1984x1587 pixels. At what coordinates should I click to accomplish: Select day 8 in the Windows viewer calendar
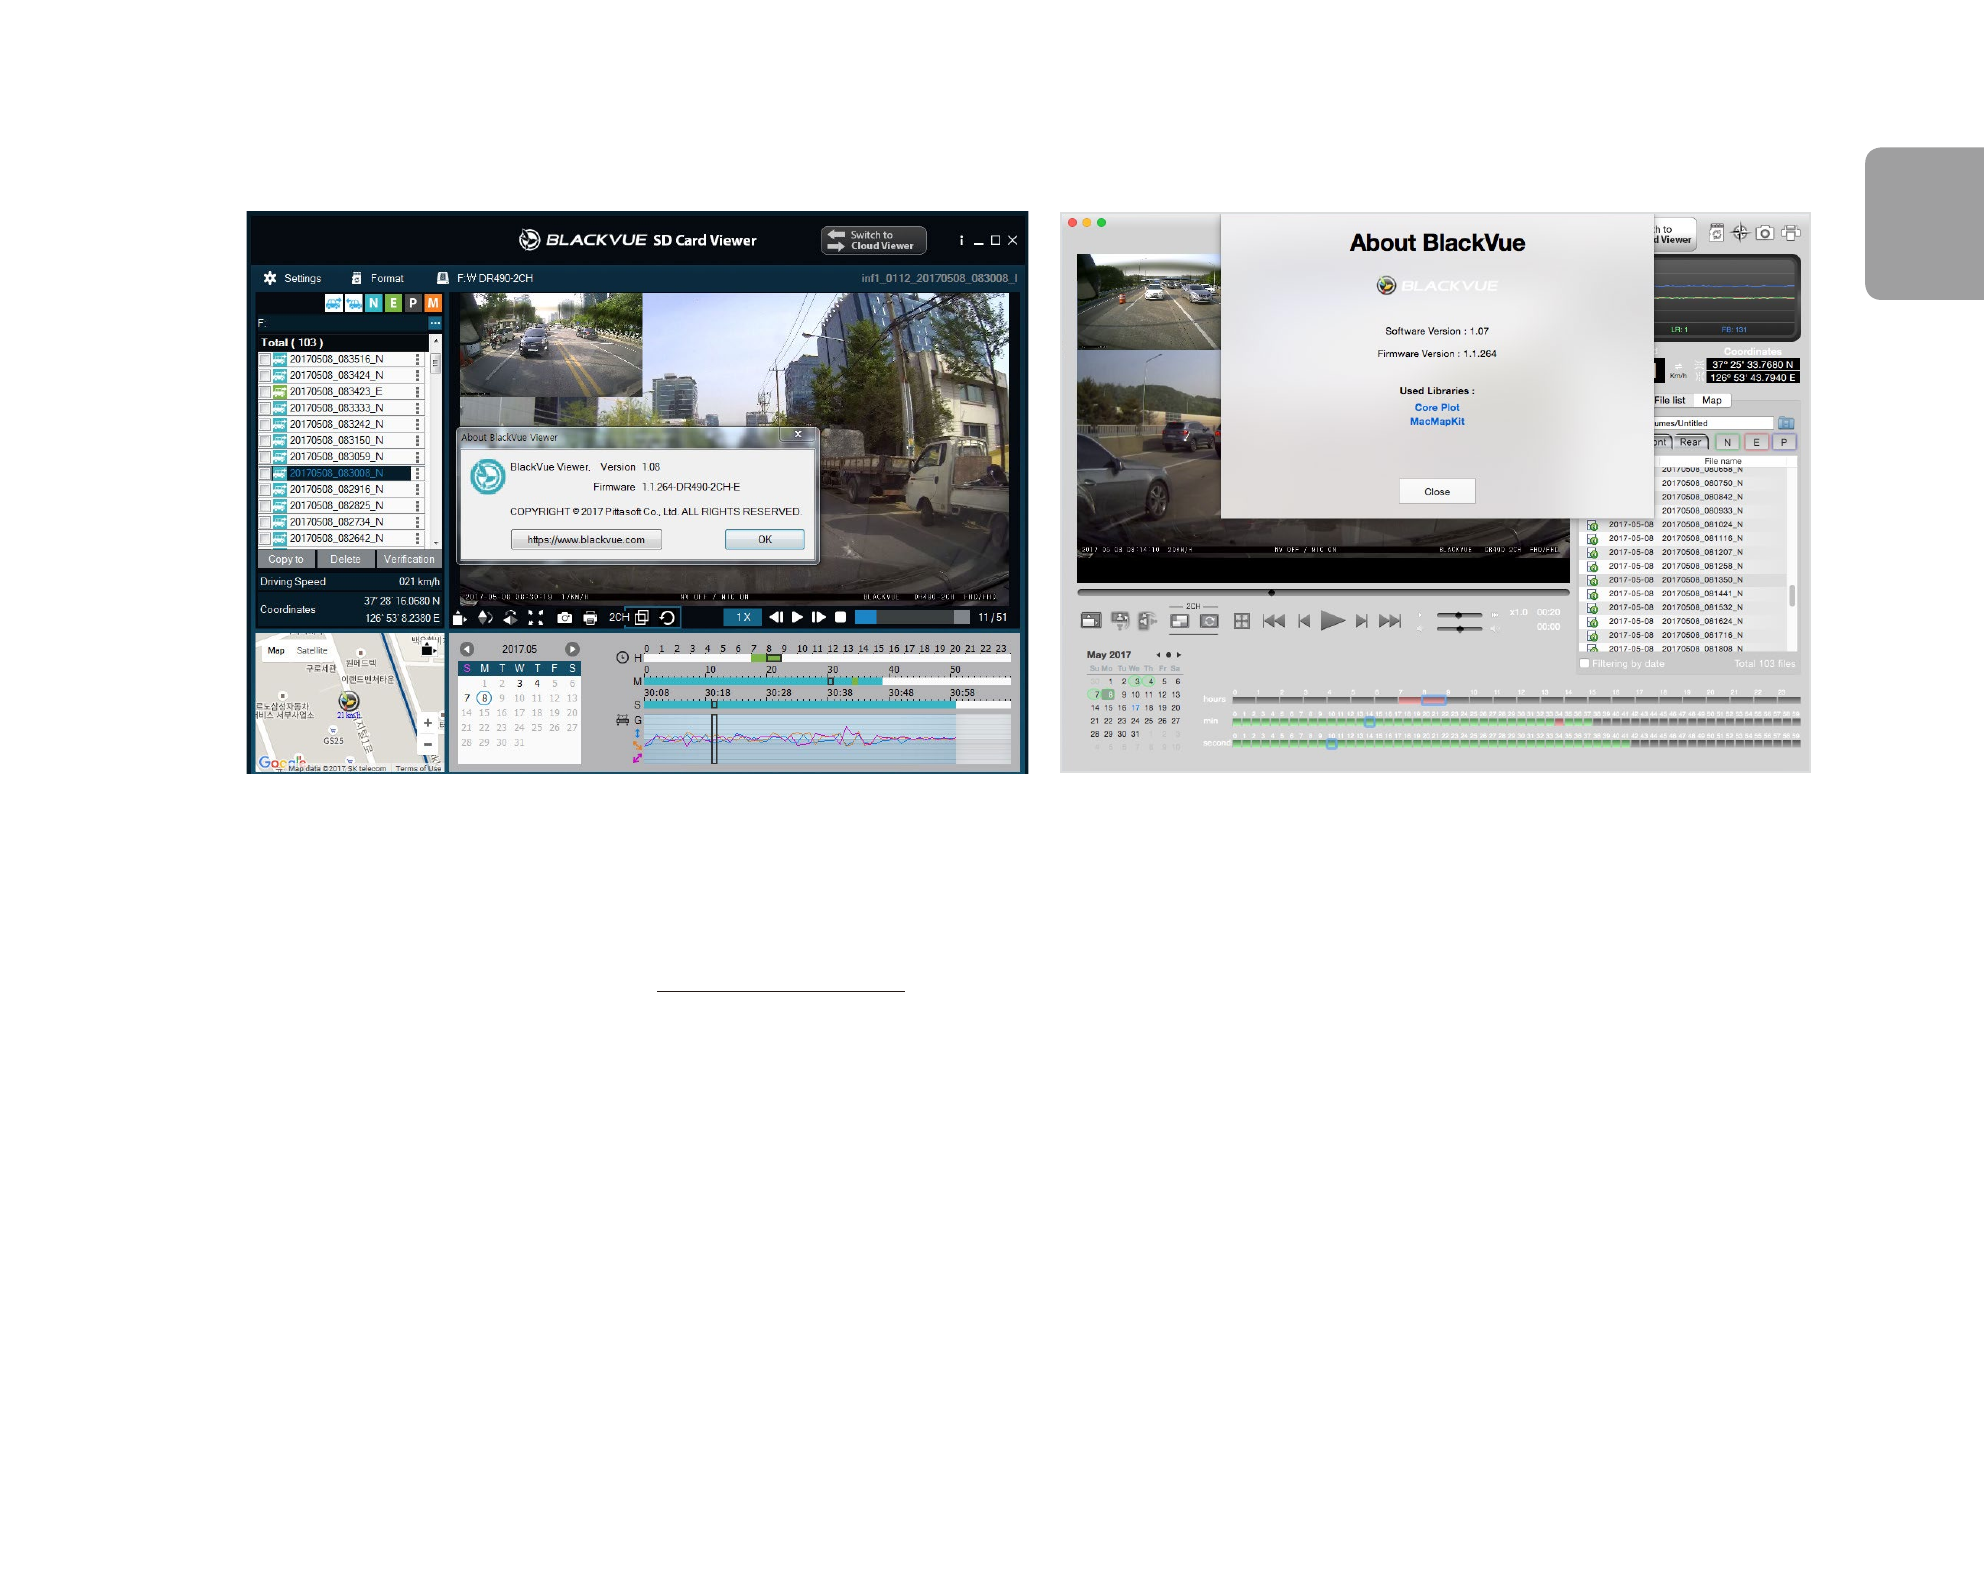[484, 698]
